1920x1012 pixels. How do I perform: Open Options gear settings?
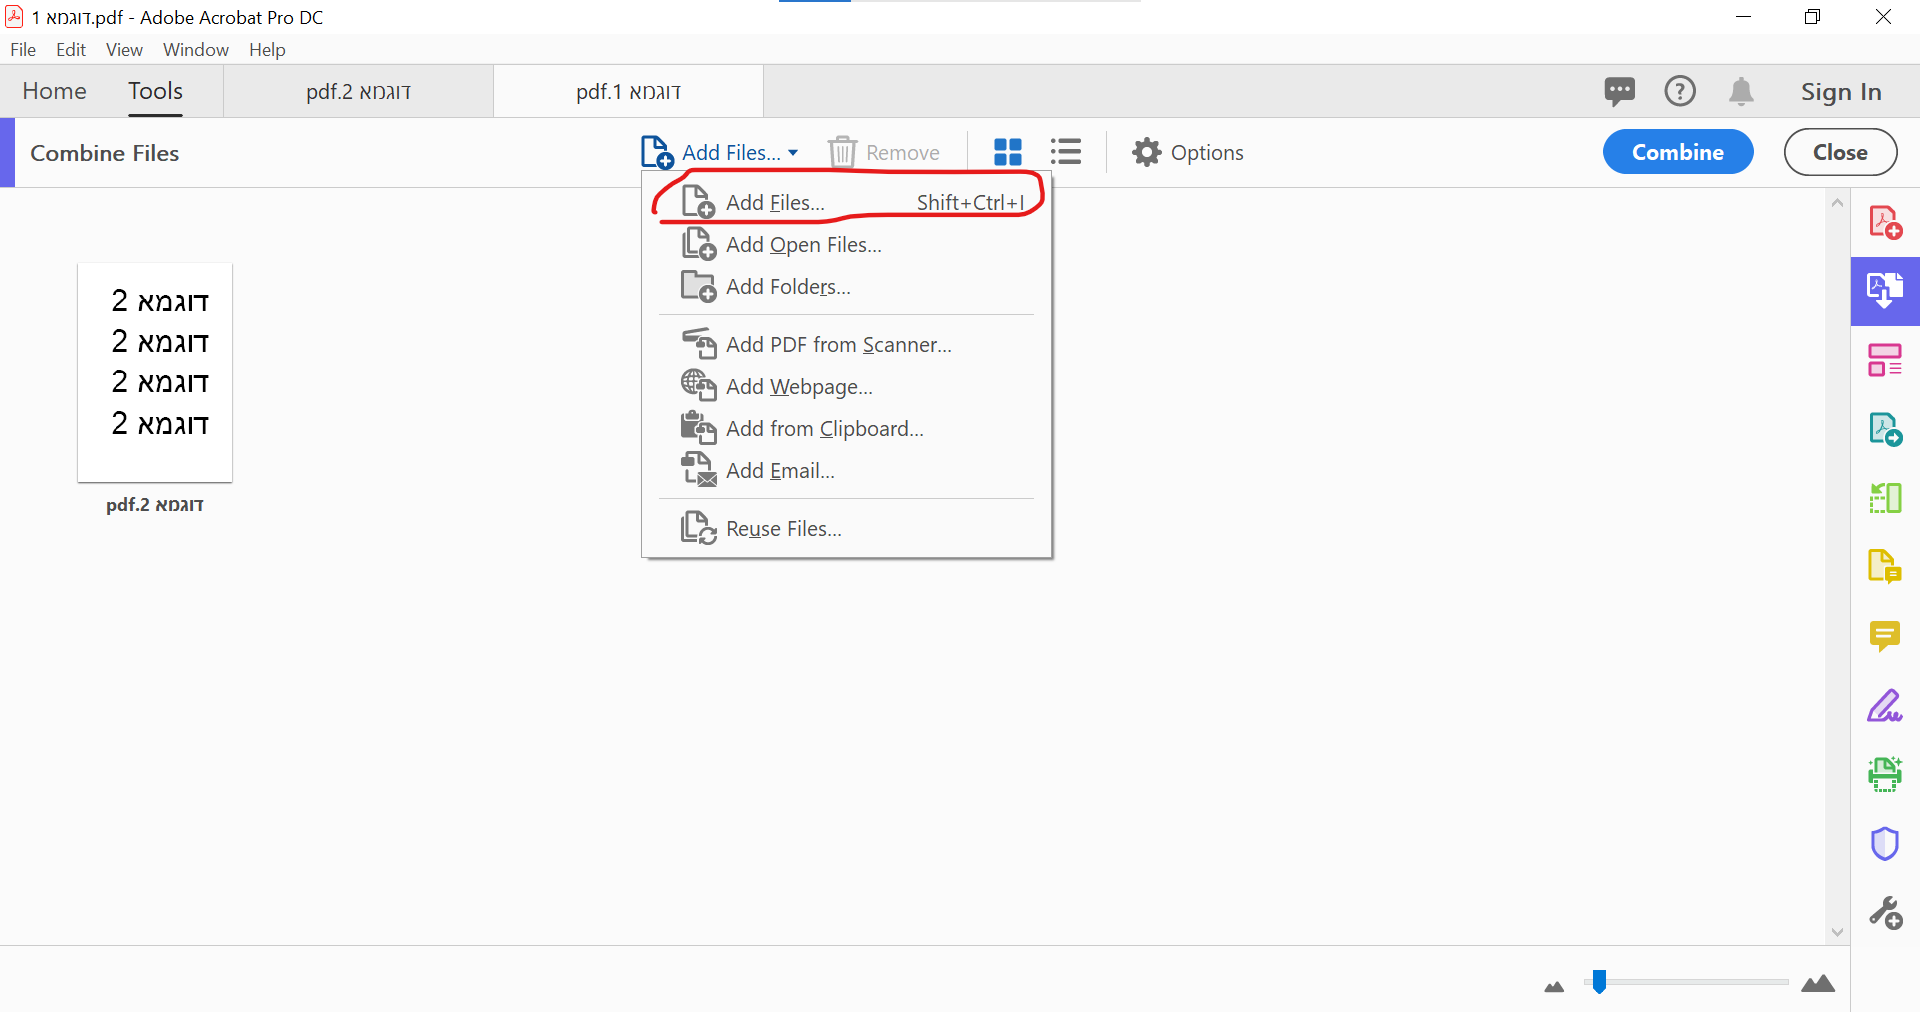point(1188,152)
